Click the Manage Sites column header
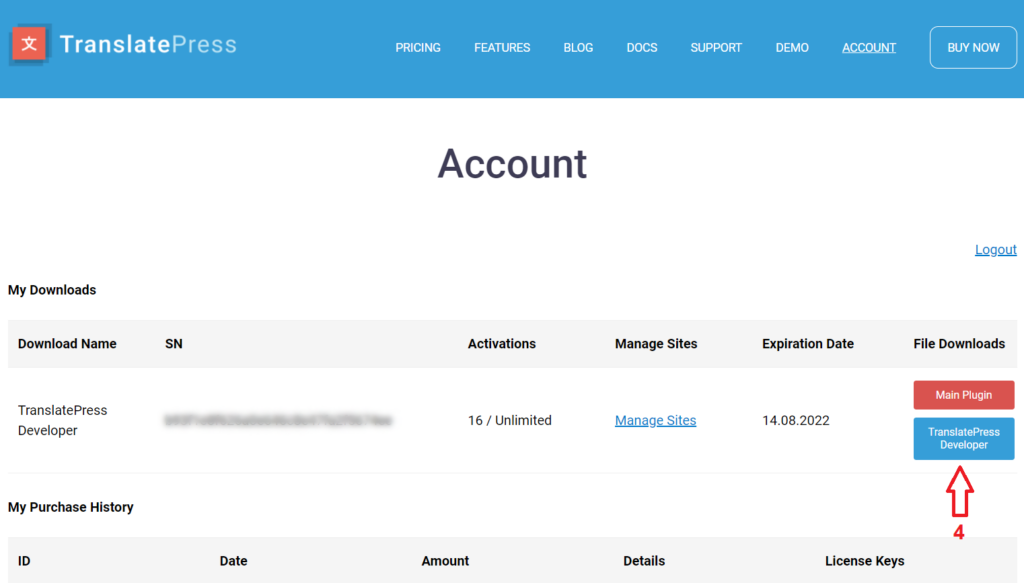This screenshot has width=1024, height=583. [x=656, y=344]
